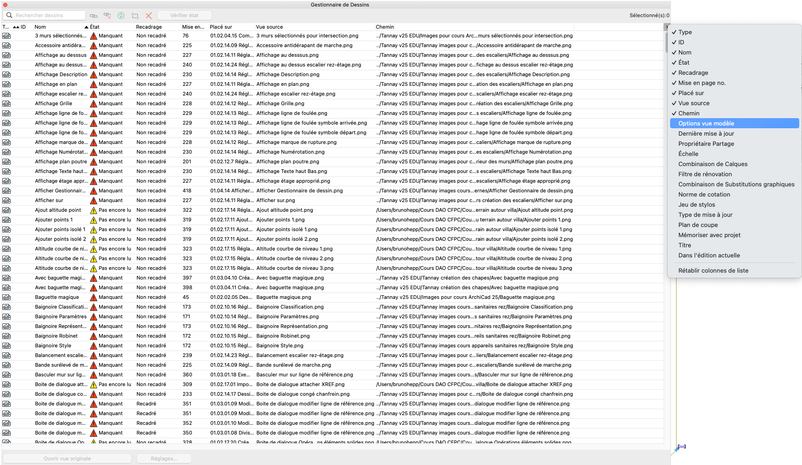The width and height of the screenshot is (802, 465).
Task: Choose 'Jeu de stylos' menu entry
Action: coord(734,205)
